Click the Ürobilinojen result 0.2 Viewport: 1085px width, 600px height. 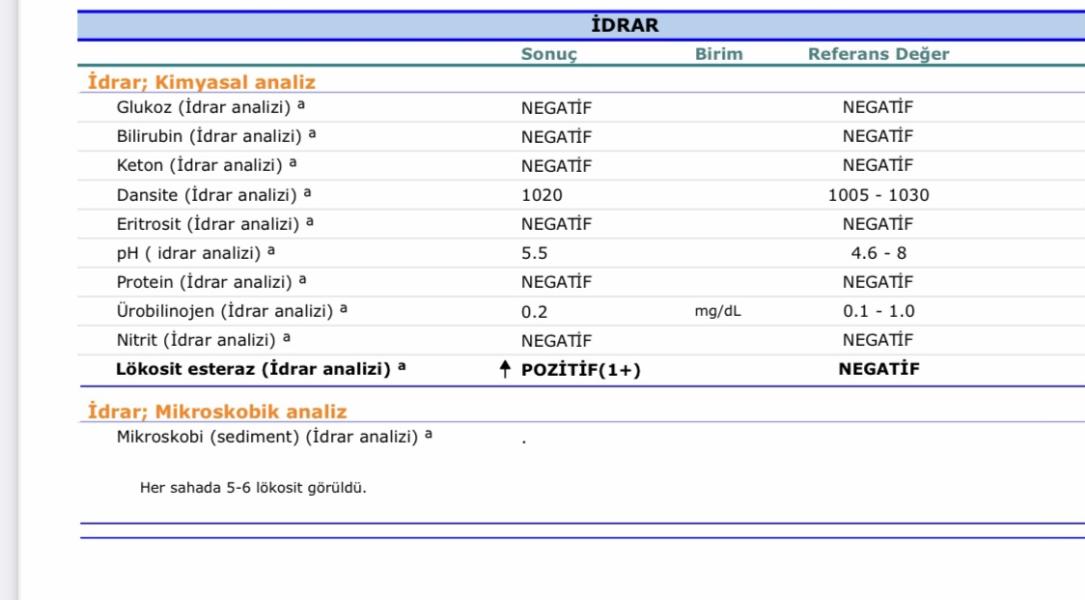pyautogui.click(x=534, y=312)
